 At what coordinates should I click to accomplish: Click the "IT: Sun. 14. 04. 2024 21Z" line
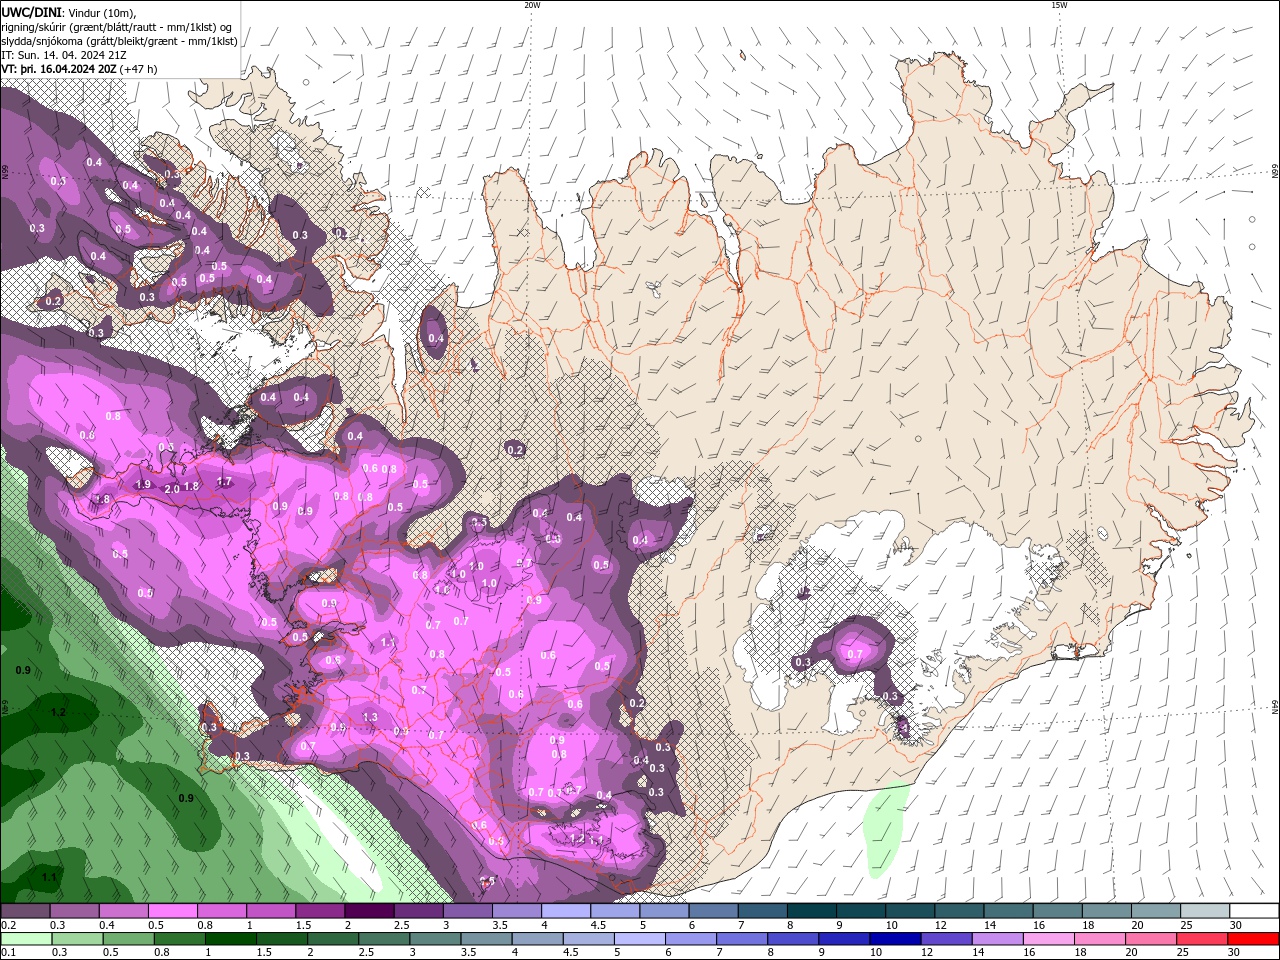pos(64,55)
